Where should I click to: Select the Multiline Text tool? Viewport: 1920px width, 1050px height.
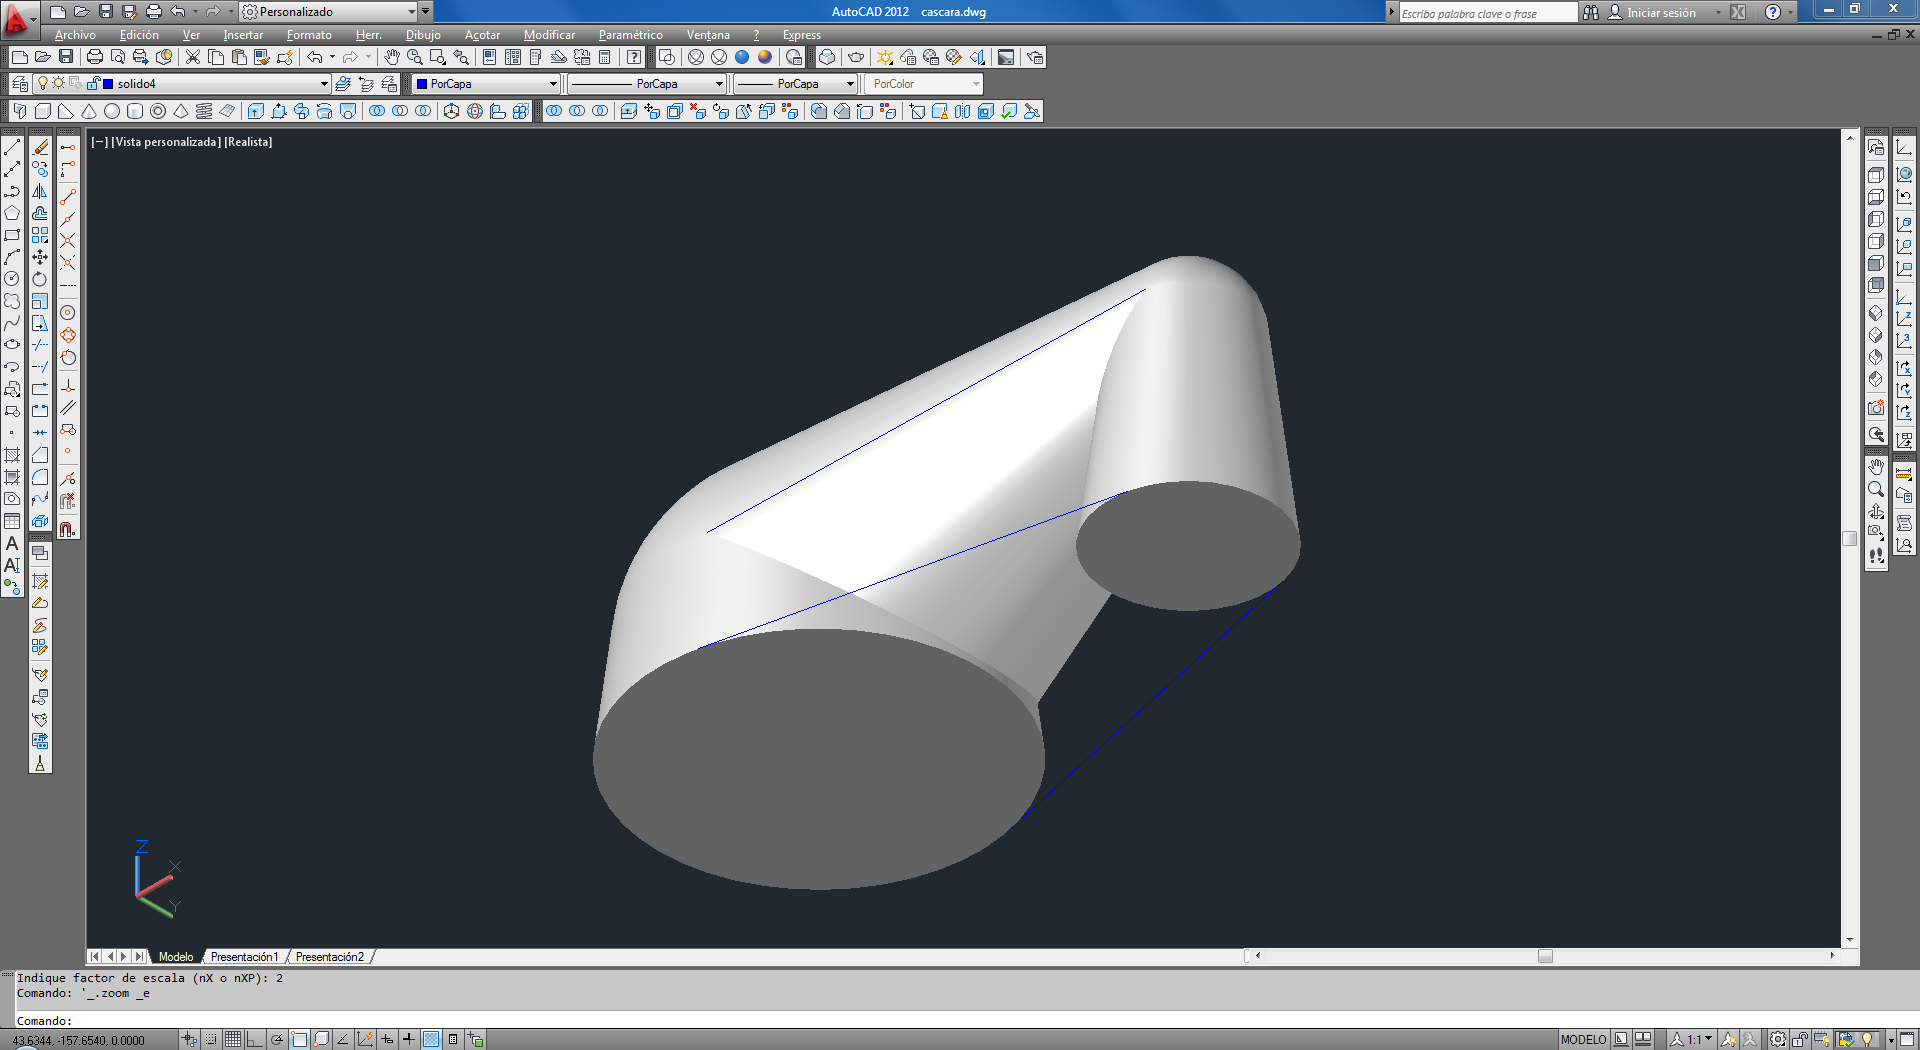click(12, 544)
